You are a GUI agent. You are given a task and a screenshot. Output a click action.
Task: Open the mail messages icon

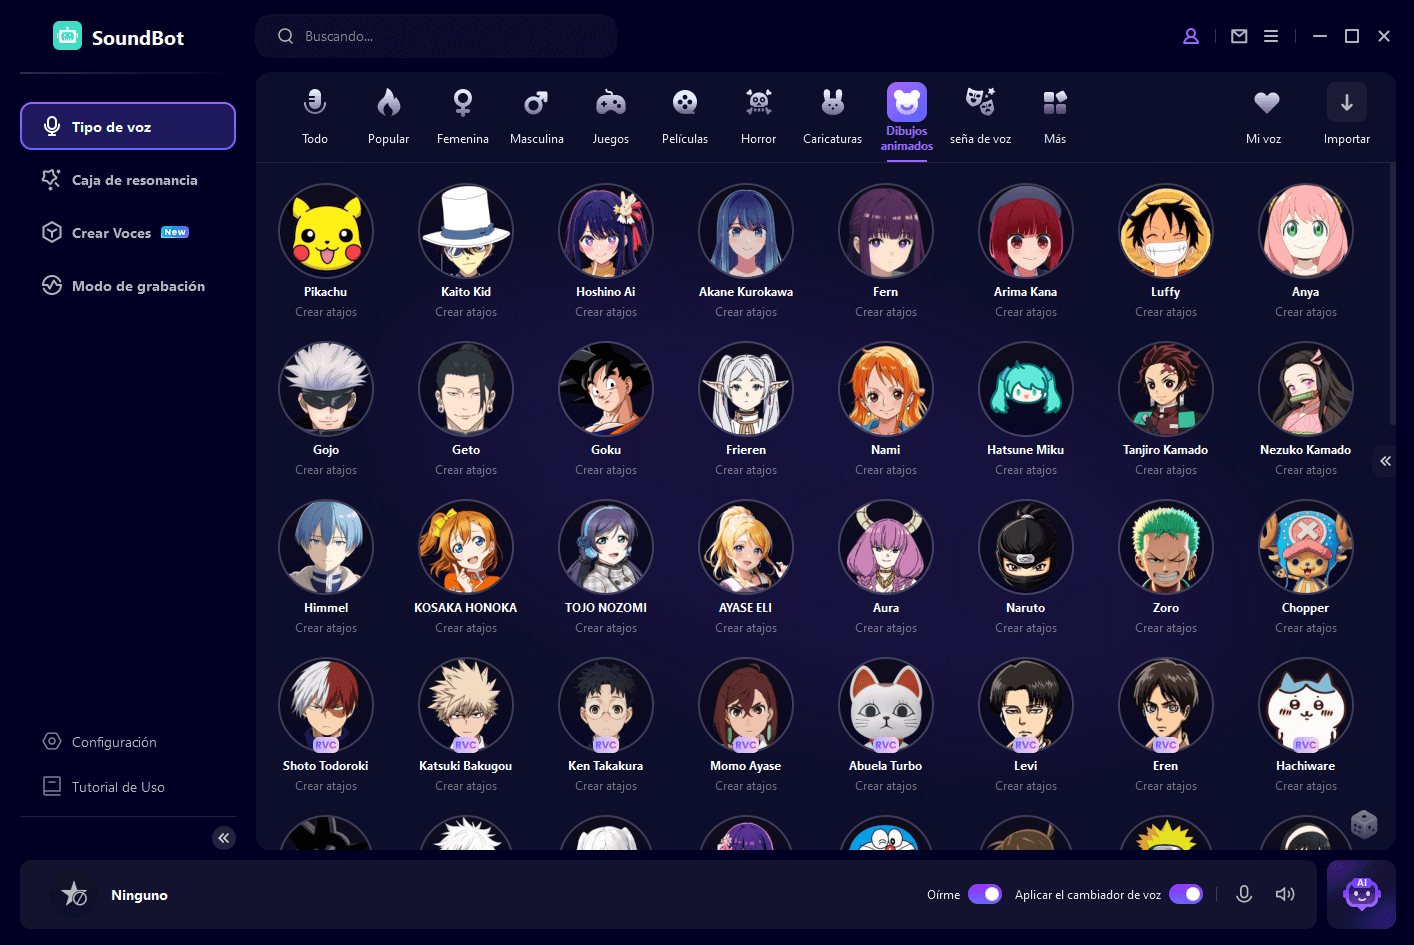[1239, 36]
